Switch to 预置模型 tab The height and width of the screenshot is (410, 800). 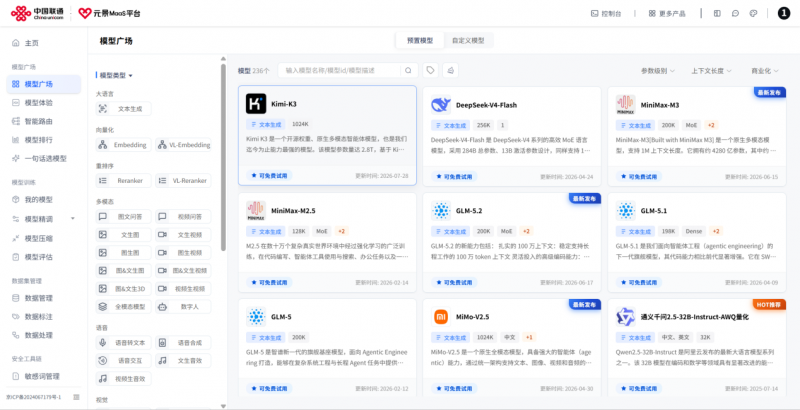tap(420, 40)
